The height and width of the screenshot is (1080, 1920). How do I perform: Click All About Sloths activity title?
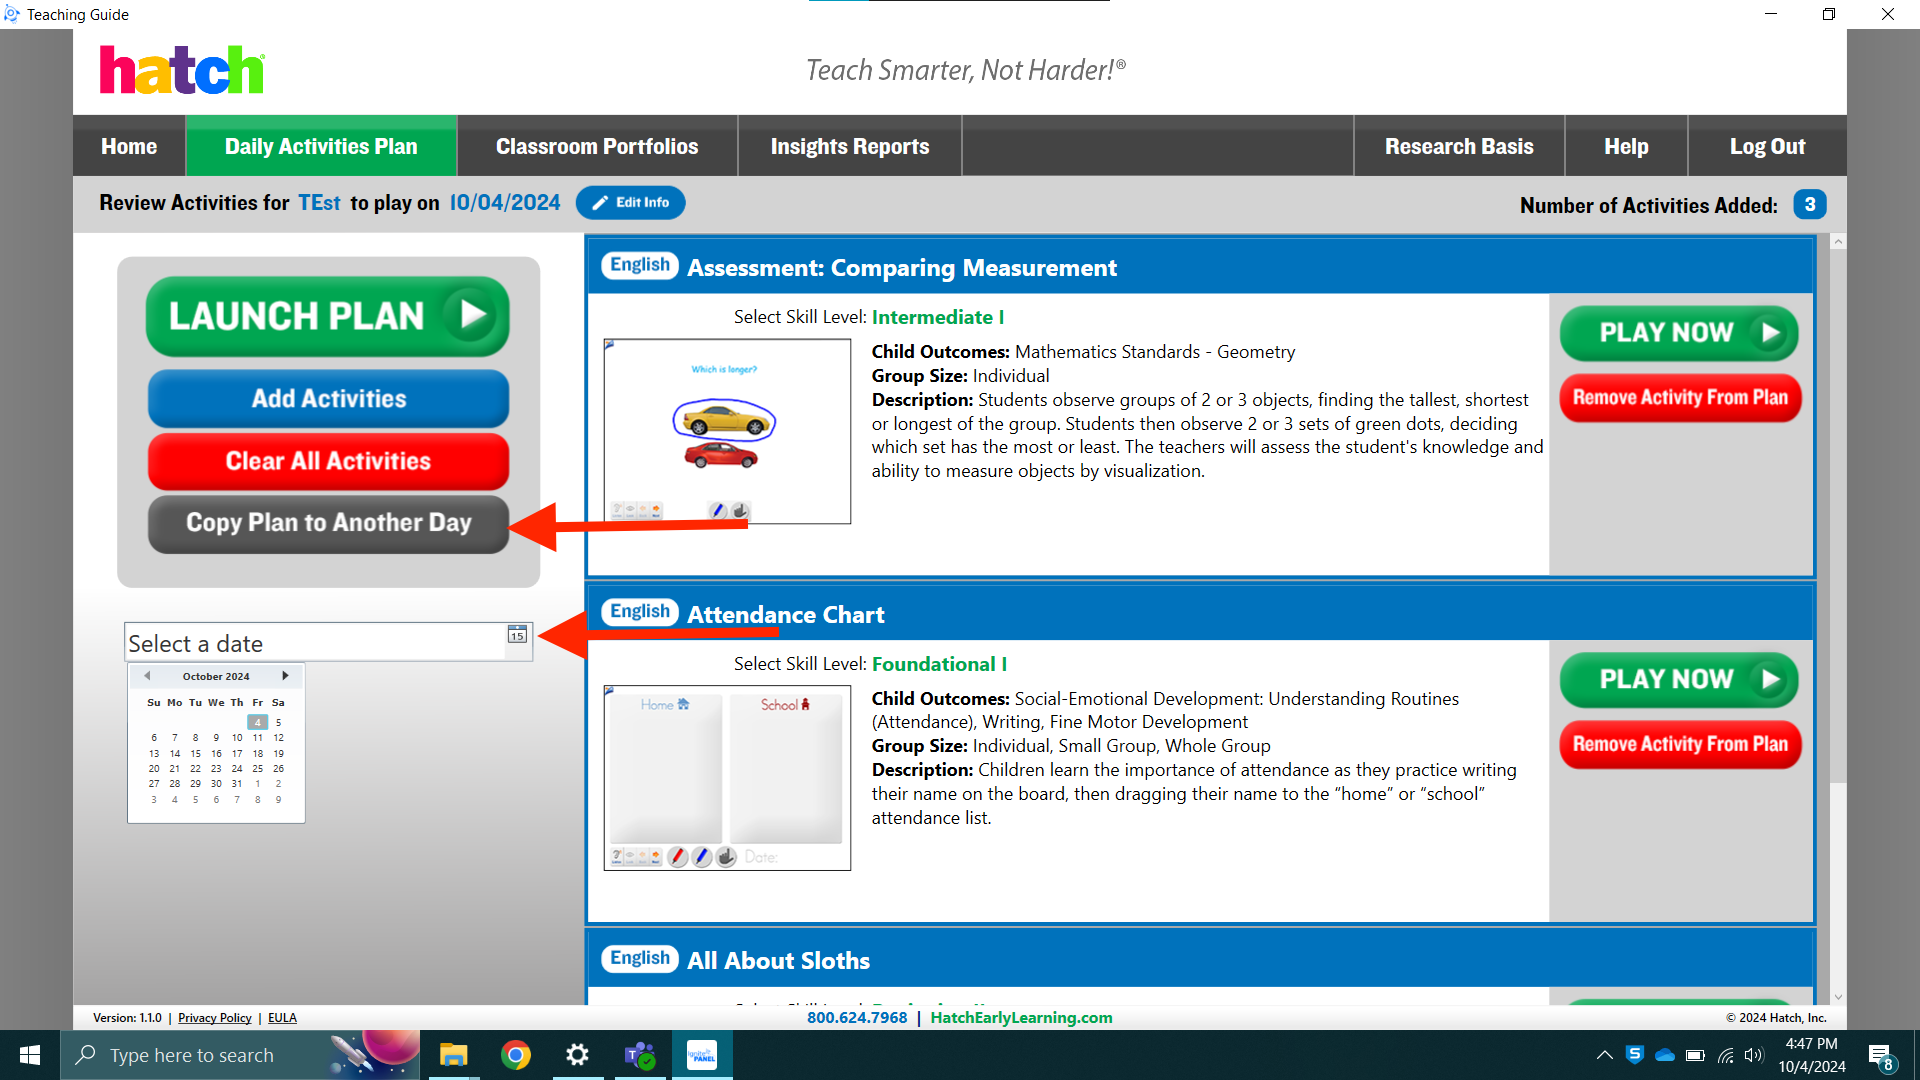point(778,961)
